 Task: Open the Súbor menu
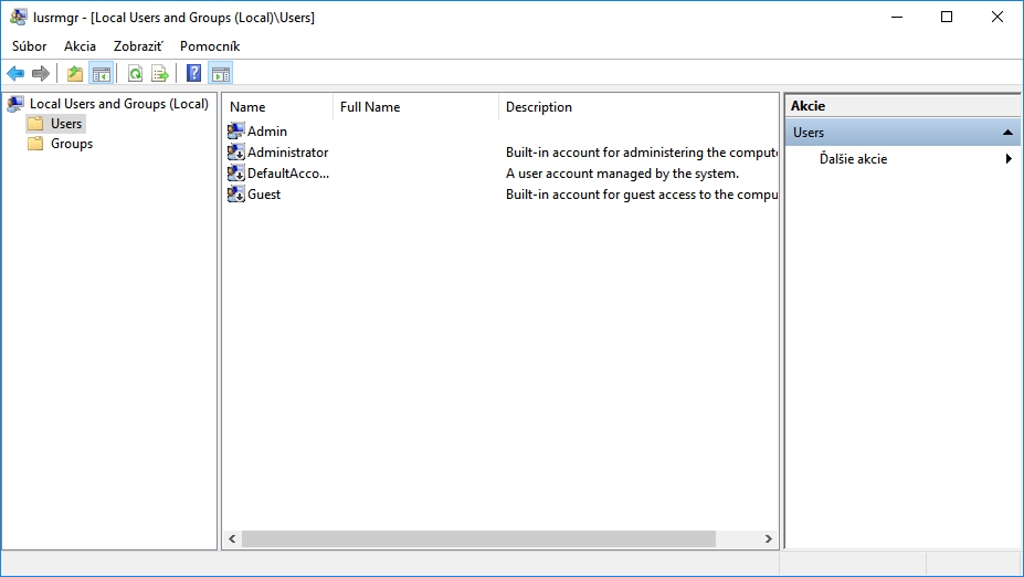tap(29, 46)
